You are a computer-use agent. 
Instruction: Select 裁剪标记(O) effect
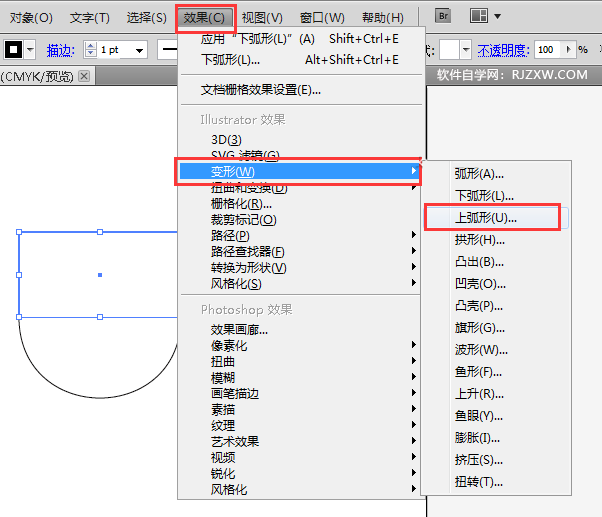[x=300, y=220]
